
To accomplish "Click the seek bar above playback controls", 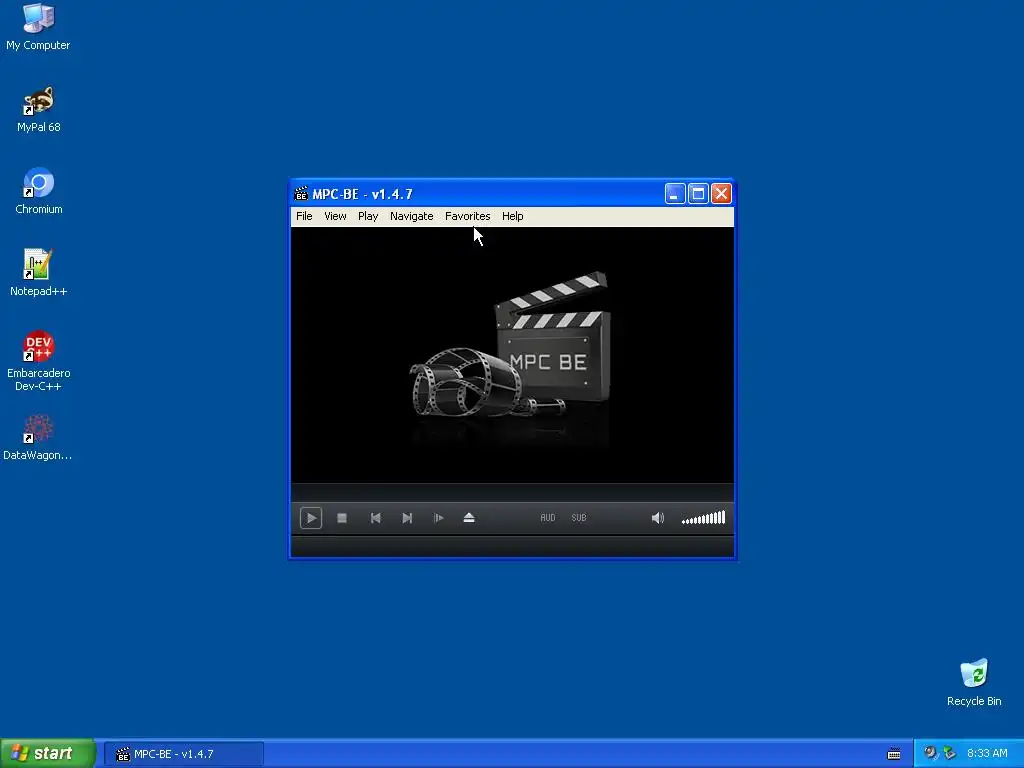I will point(512,492).
